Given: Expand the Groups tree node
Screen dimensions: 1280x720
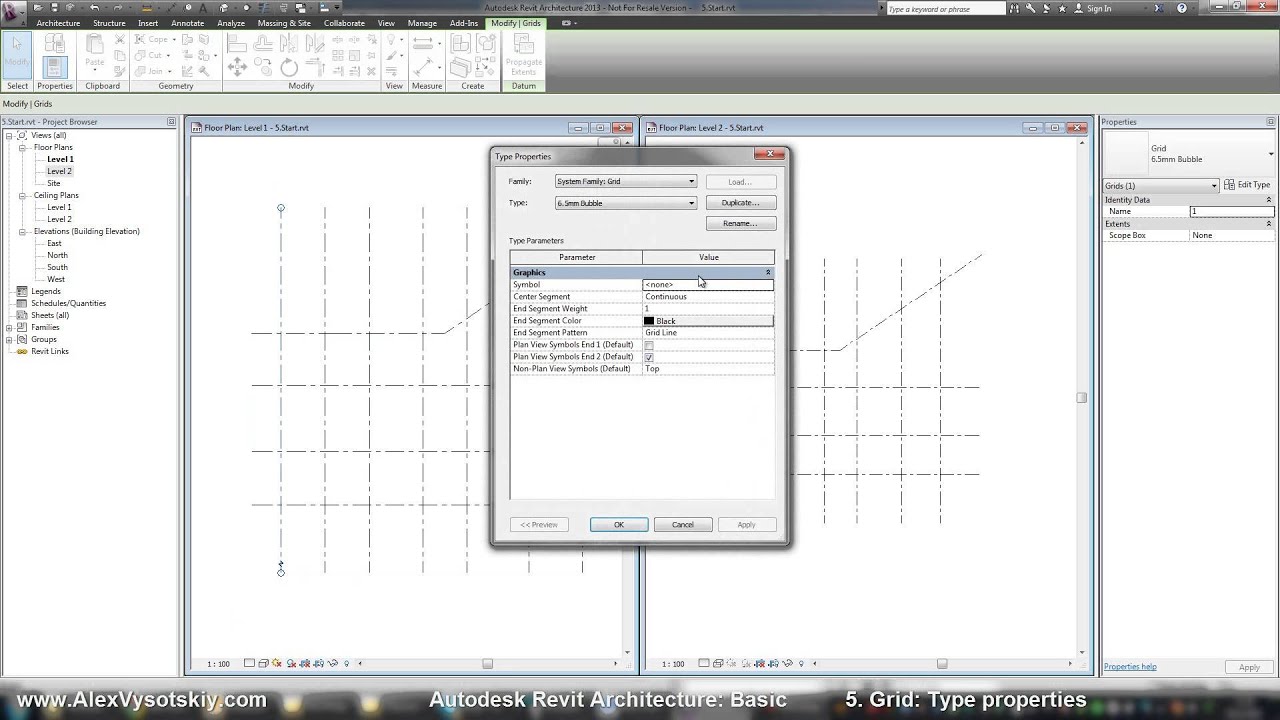Looking at the screenshot, I should point(9,339).
